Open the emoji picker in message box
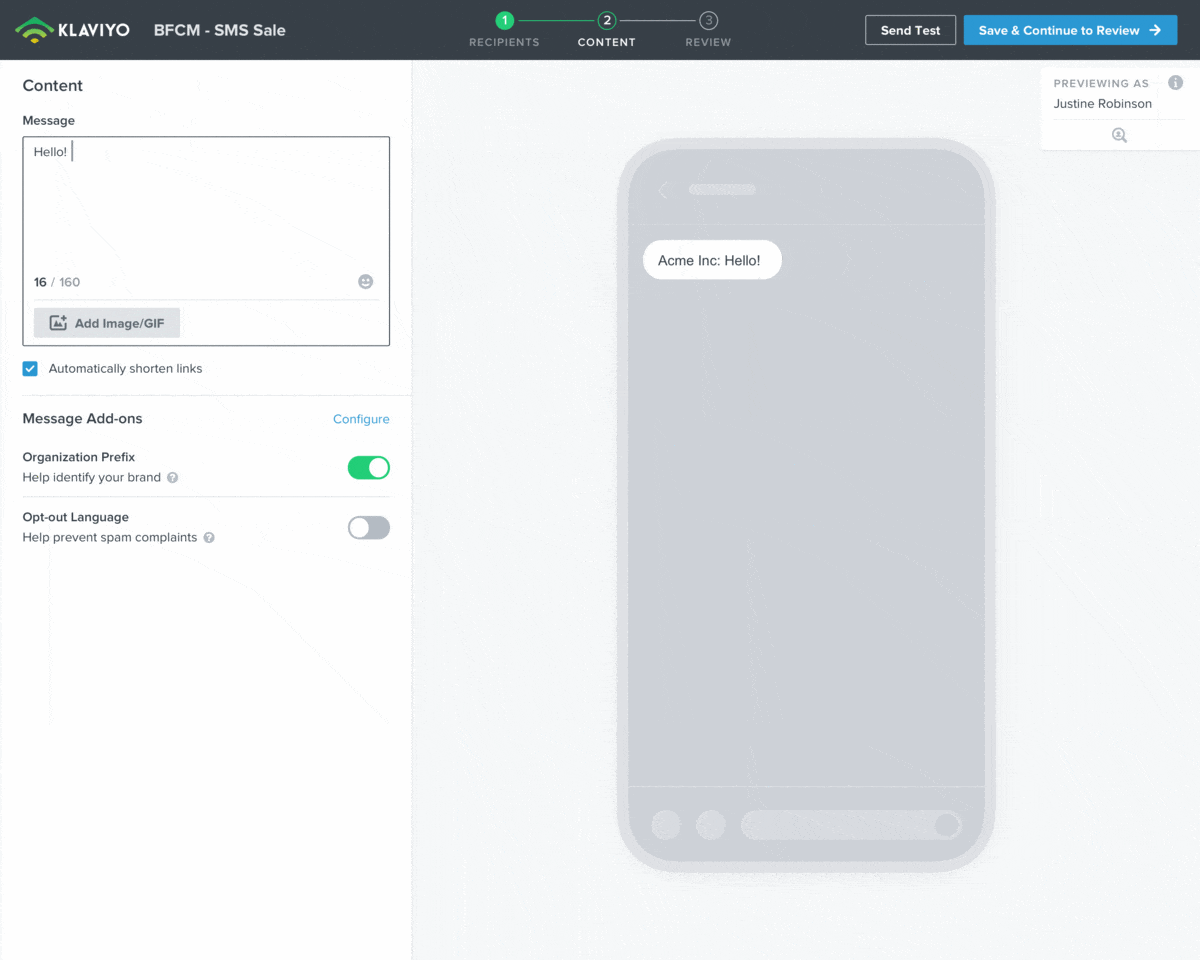 pyautogui.click(x=366, y=282)
